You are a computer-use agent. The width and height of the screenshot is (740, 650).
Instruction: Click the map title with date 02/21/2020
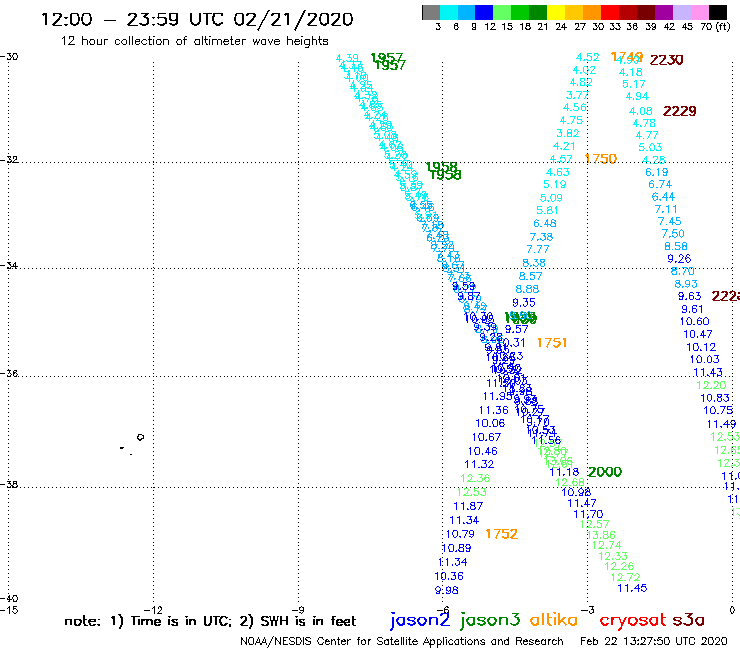click(197, 19)
